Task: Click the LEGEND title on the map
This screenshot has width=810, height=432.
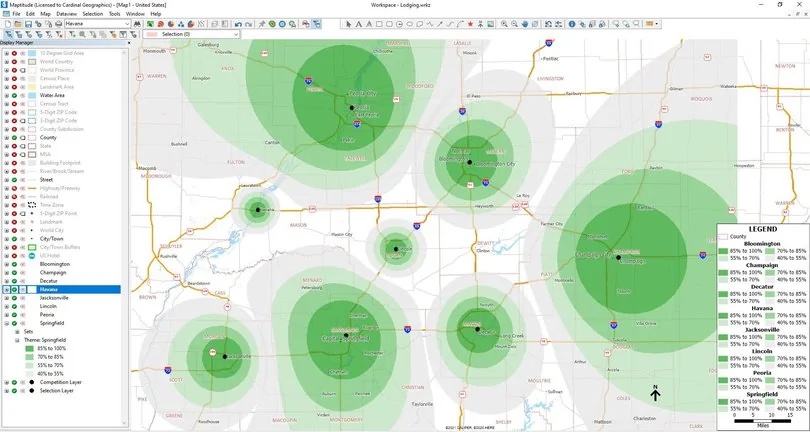Action: pos(762,228)
